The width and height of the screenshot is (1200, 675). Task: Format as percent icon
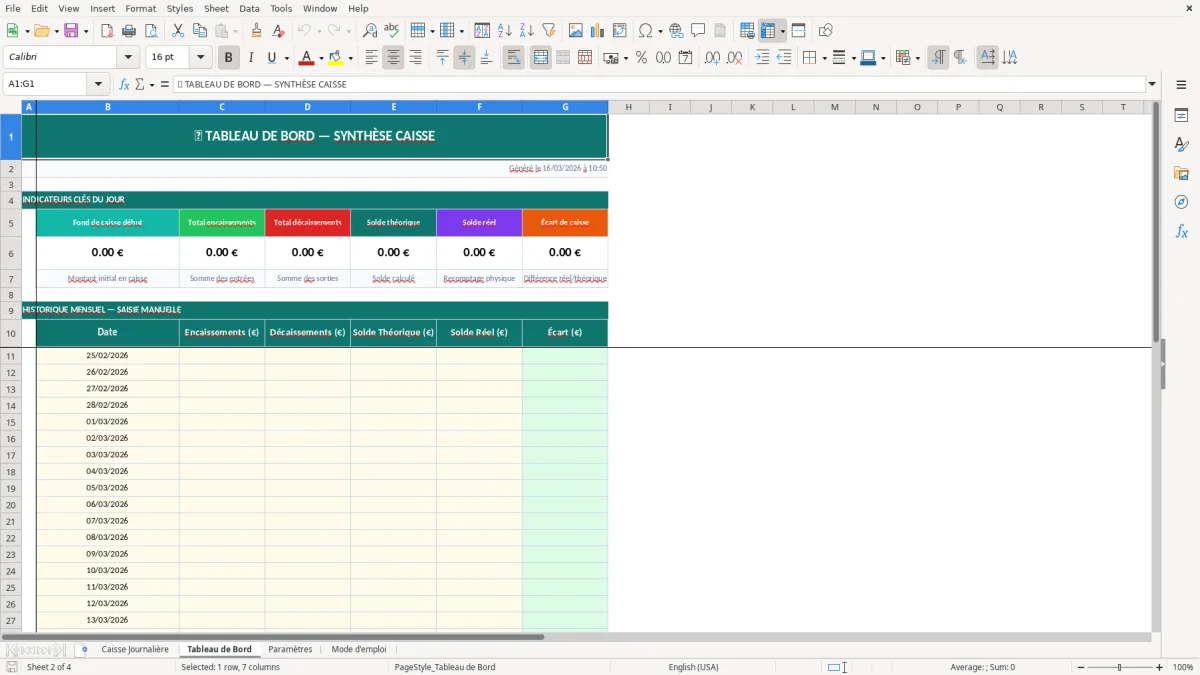point(642,58)
